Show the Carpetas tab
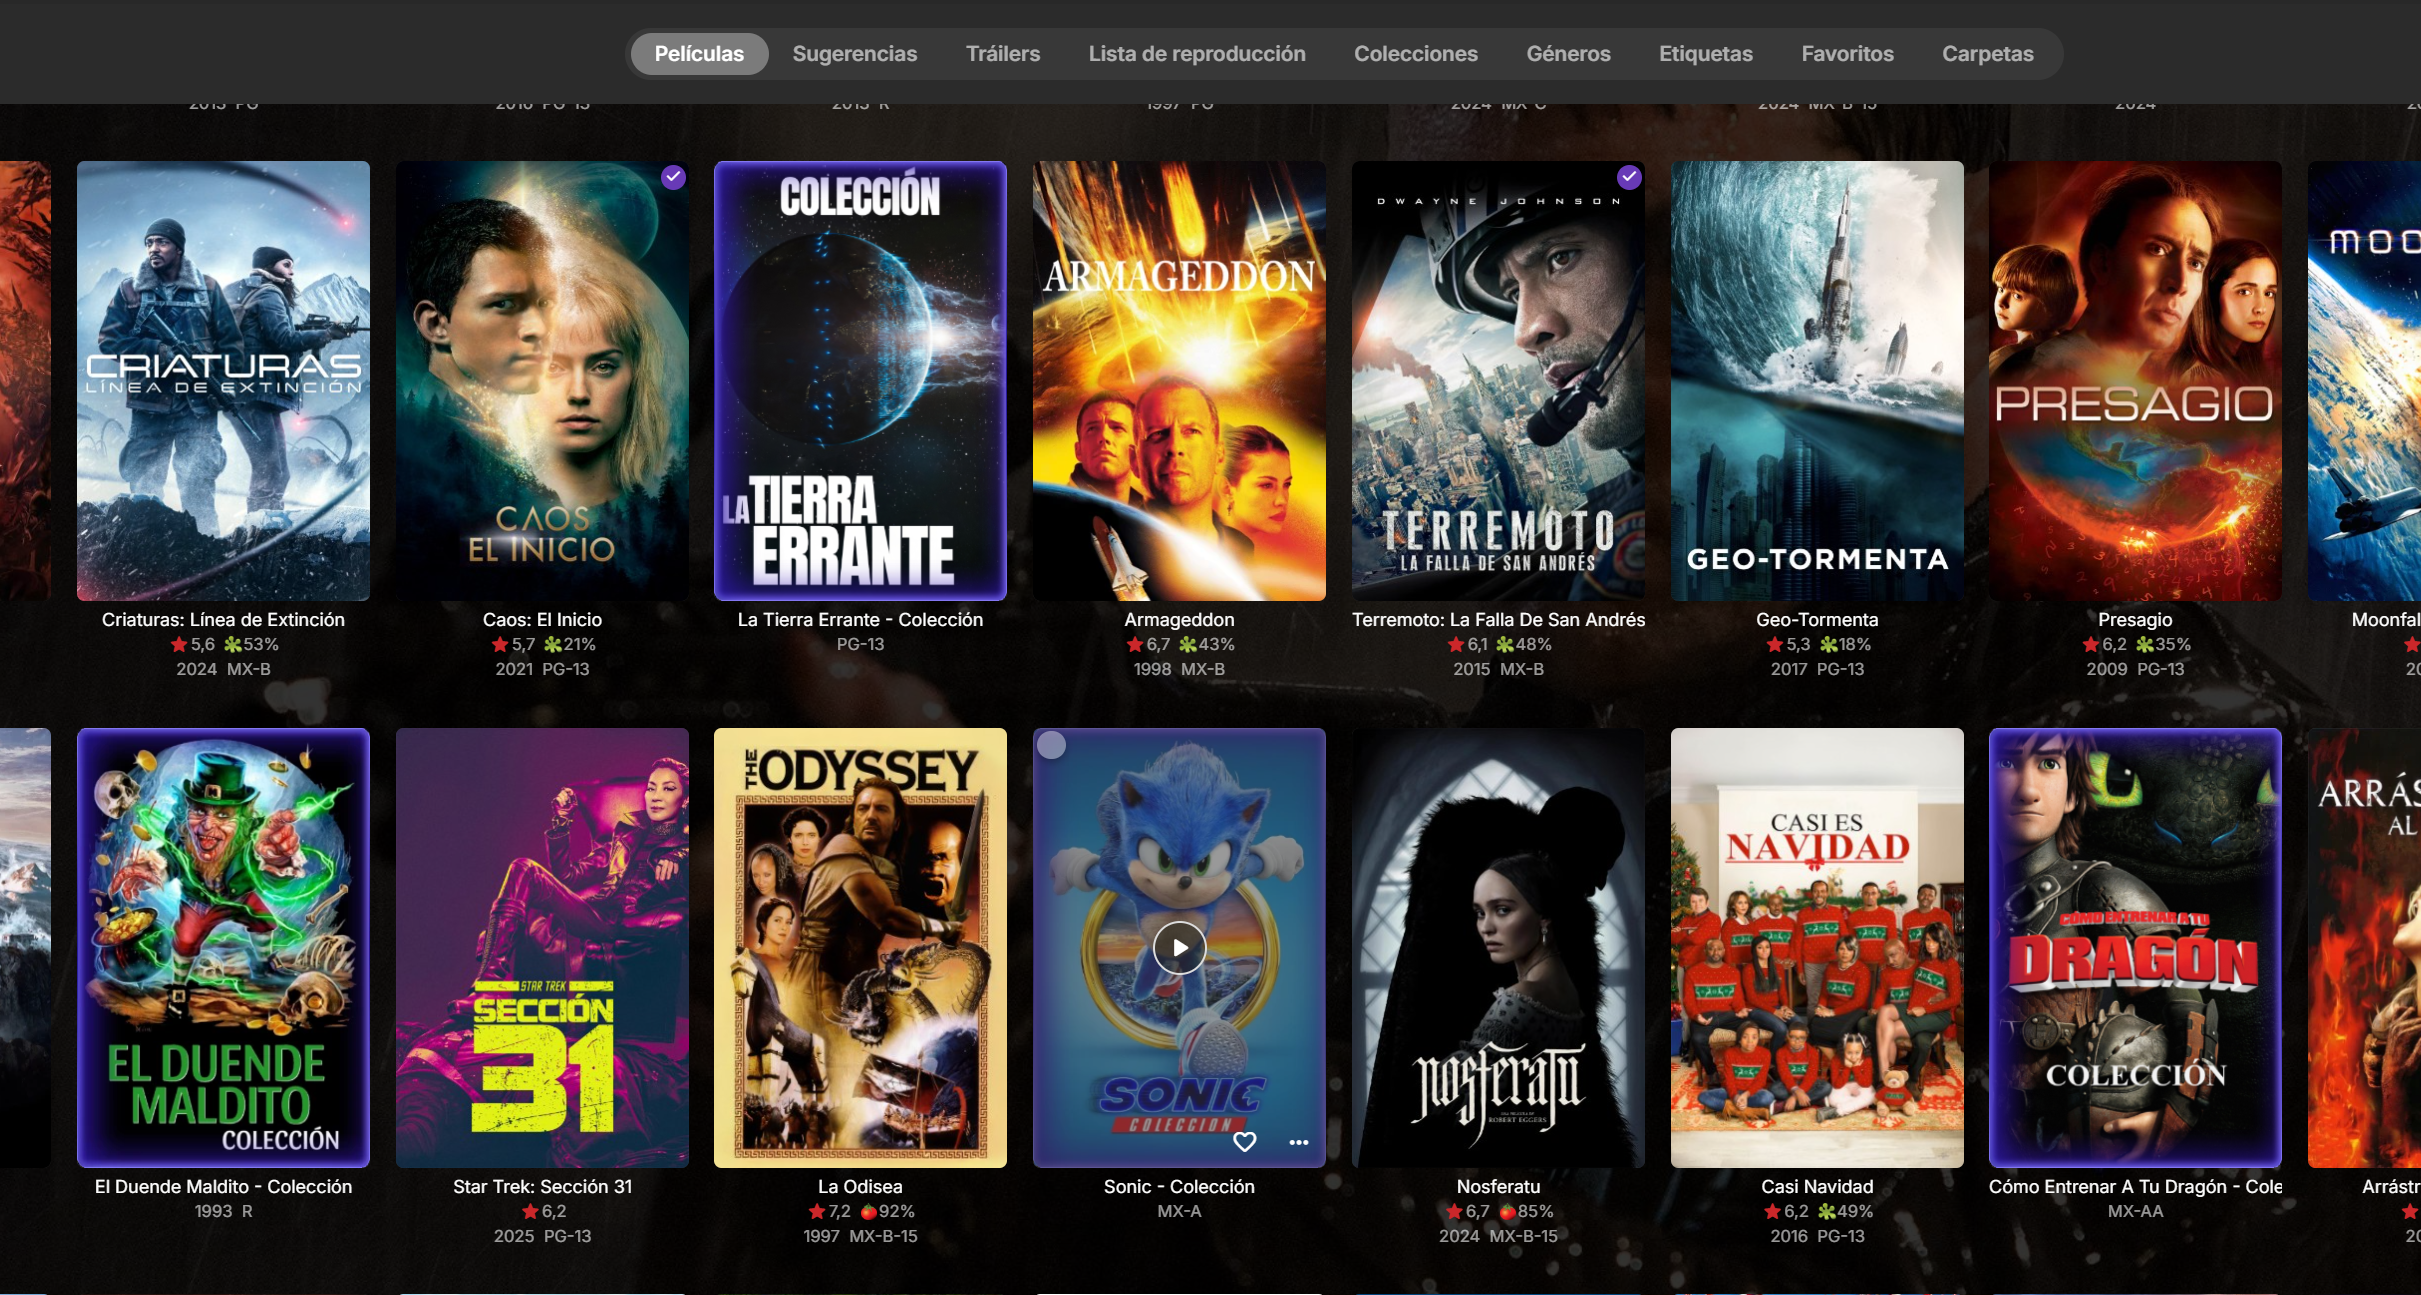 1987,54
